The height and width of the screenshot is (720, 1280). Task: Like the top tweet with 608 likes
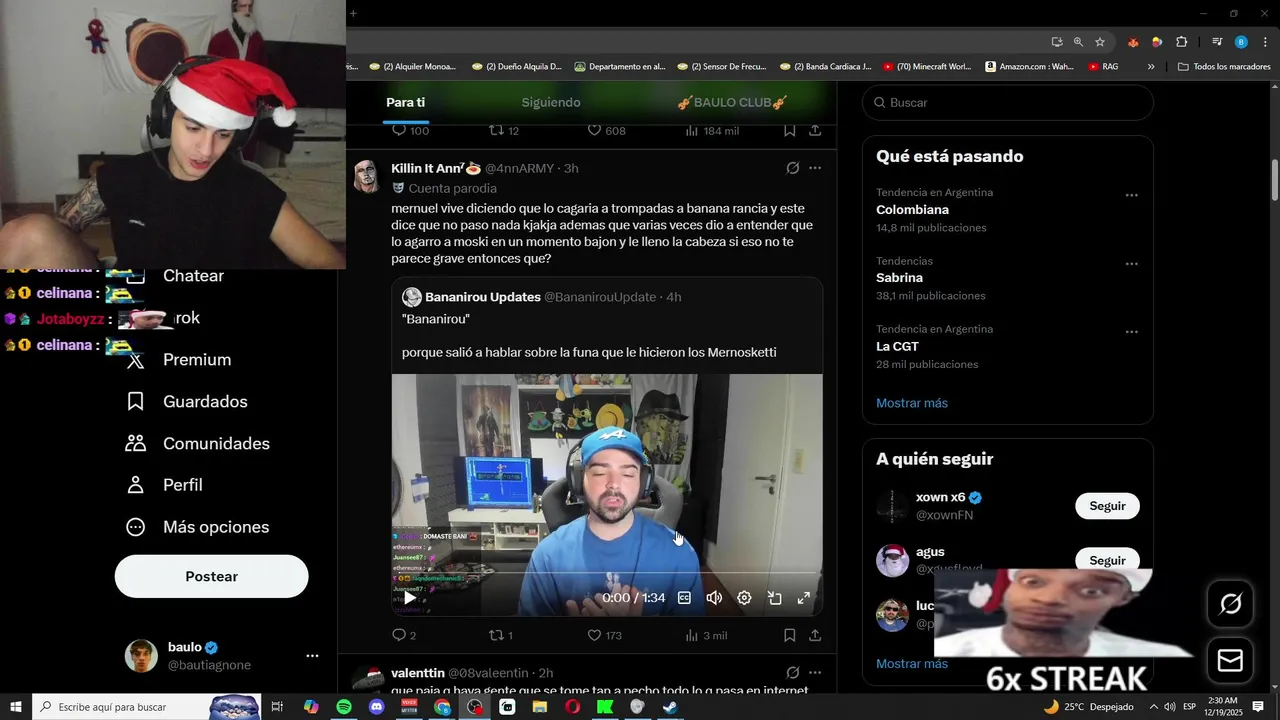pos(594,131)
